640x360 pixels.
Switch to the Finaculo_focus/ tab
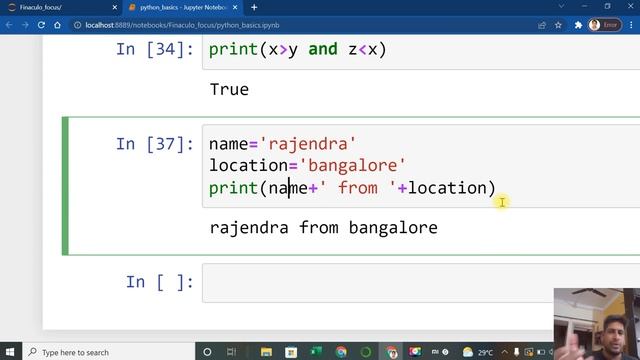(61, 7)
